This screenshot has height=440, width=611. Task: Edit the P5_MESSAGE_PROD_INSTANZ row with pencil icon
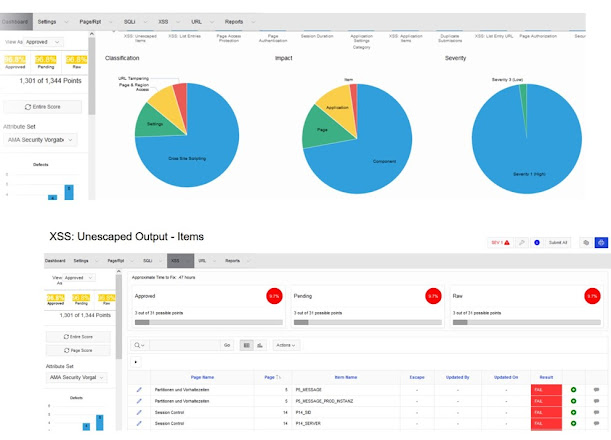139,401
